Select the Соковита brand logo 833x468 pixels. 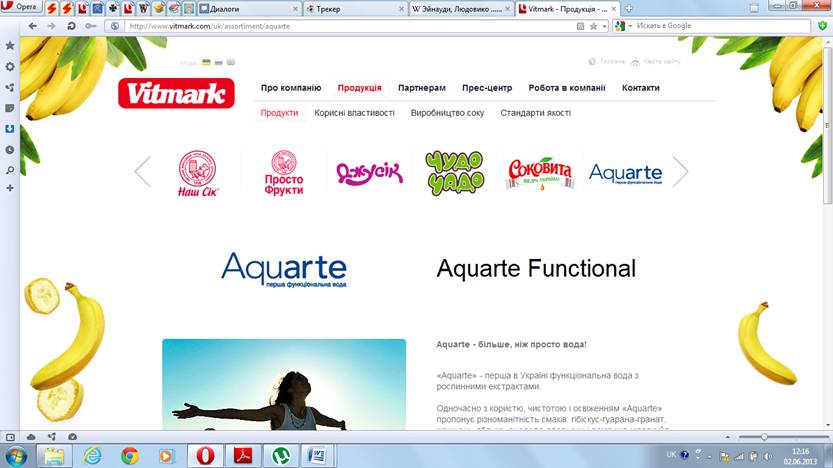540,173
